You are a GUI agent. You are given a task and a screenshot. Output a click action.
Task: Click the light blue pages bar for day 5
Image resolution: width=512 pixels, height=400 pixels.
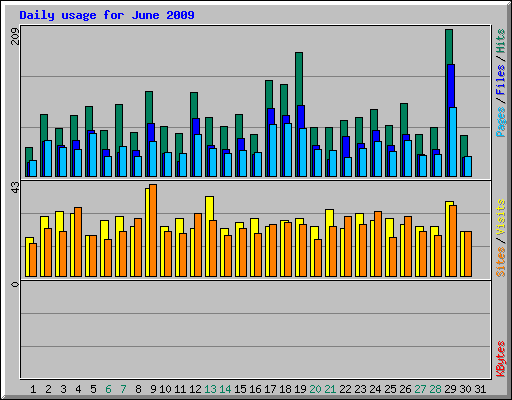pyautogui.click(x=93, y=155)
